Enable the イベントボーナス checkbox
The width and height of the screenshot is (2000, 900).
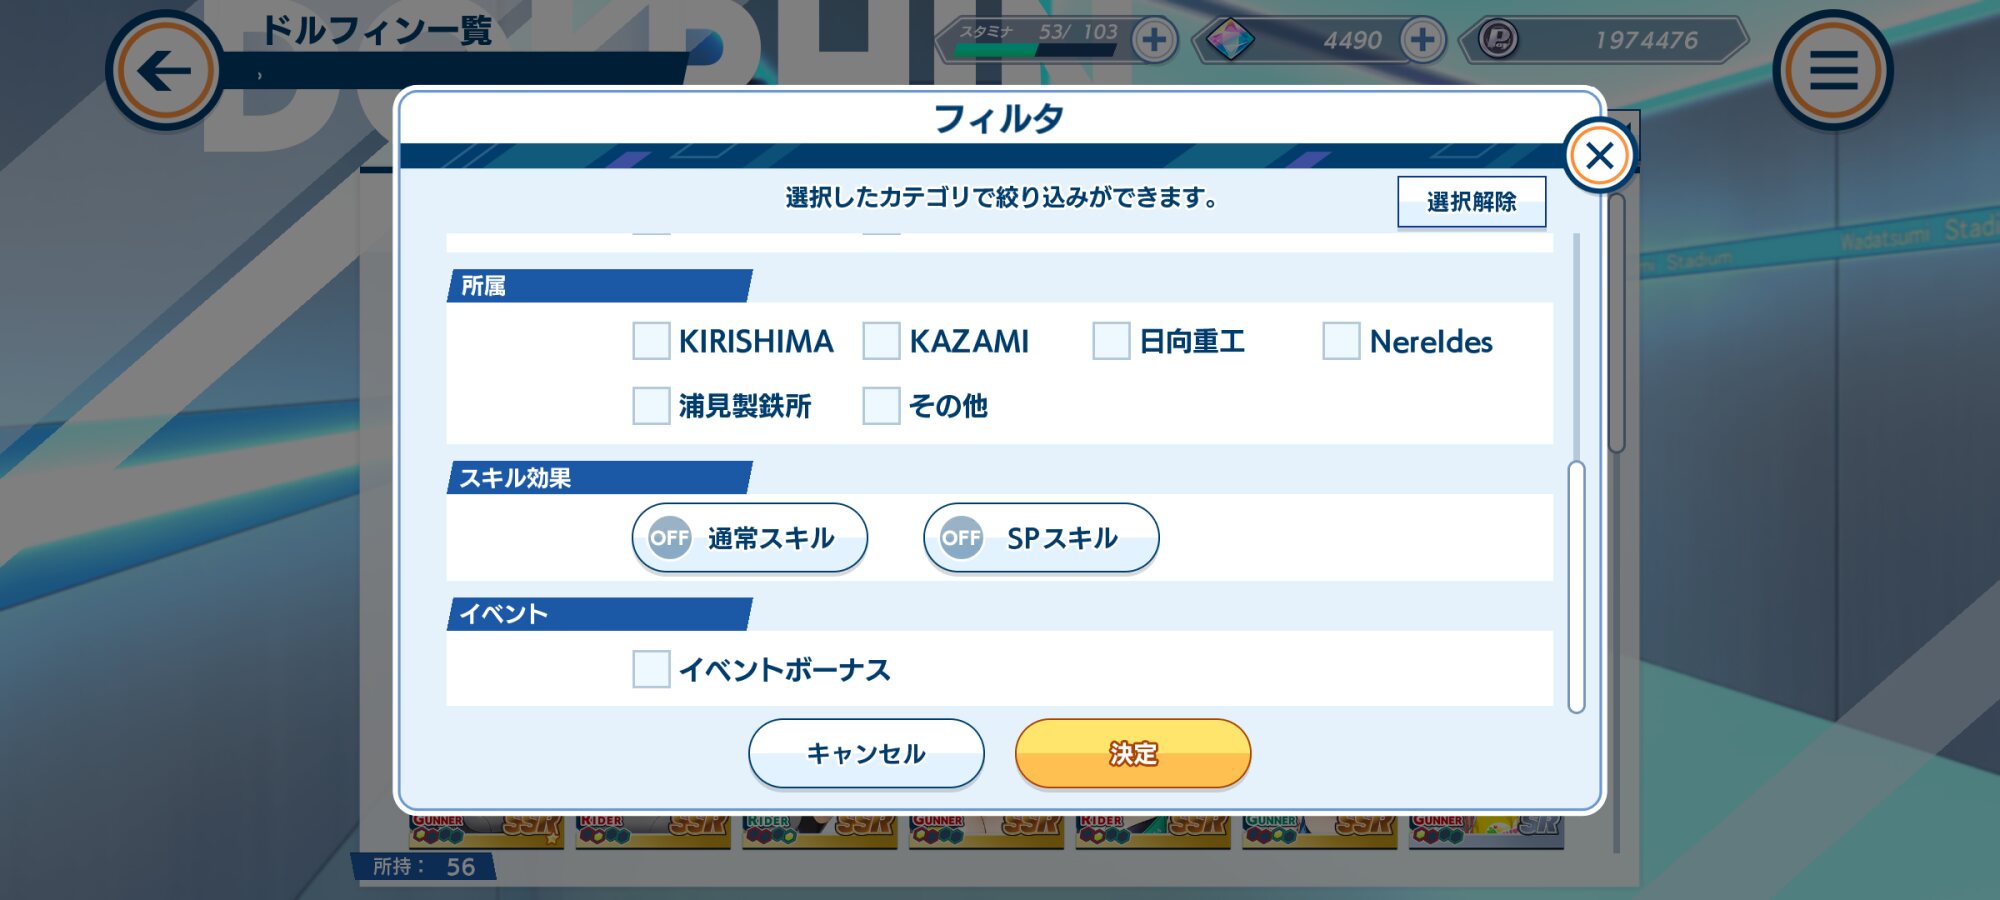651,669
